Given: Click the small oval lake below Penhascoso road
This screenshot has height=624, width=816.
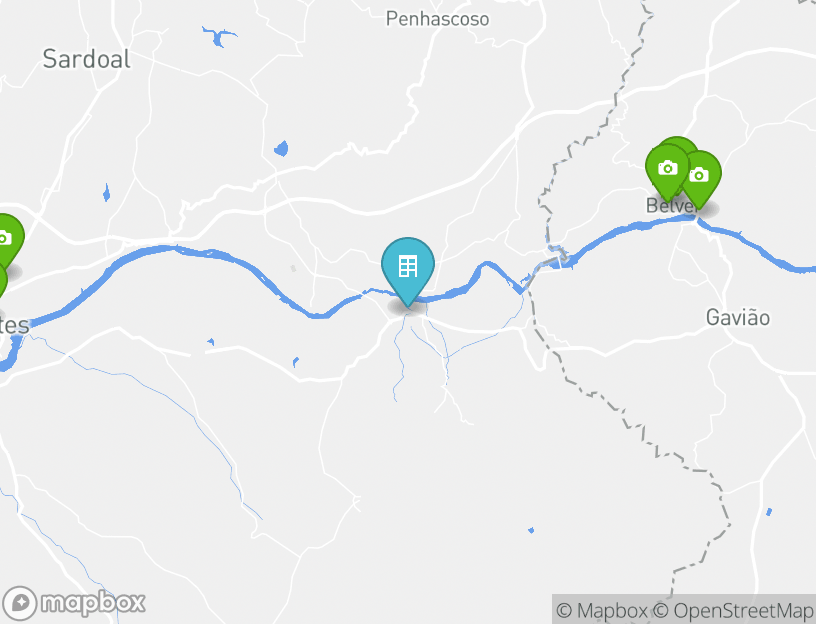Looking at the screenshot, I should tap(281, 149).
